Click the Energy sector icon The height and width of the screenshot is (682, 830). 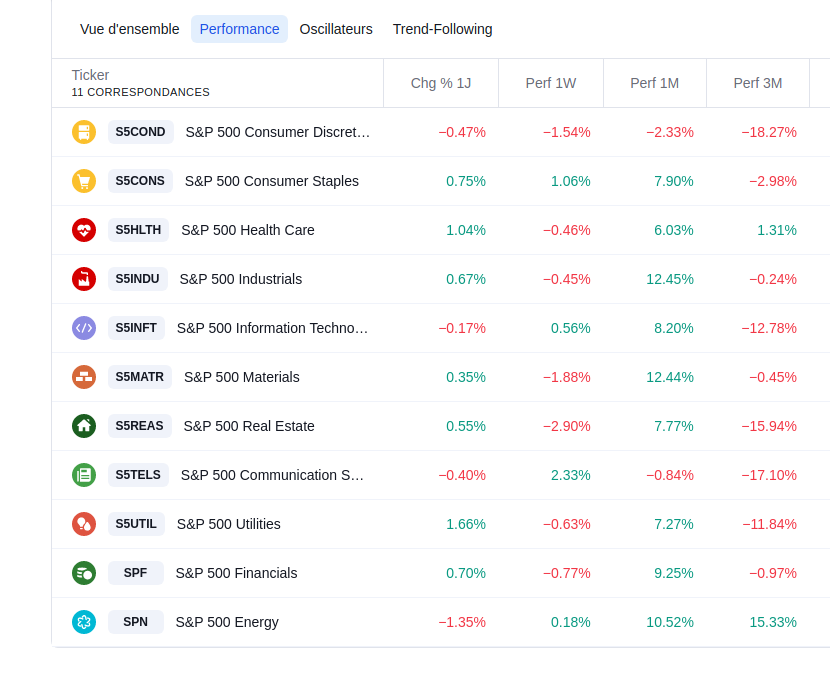(84, 622)
